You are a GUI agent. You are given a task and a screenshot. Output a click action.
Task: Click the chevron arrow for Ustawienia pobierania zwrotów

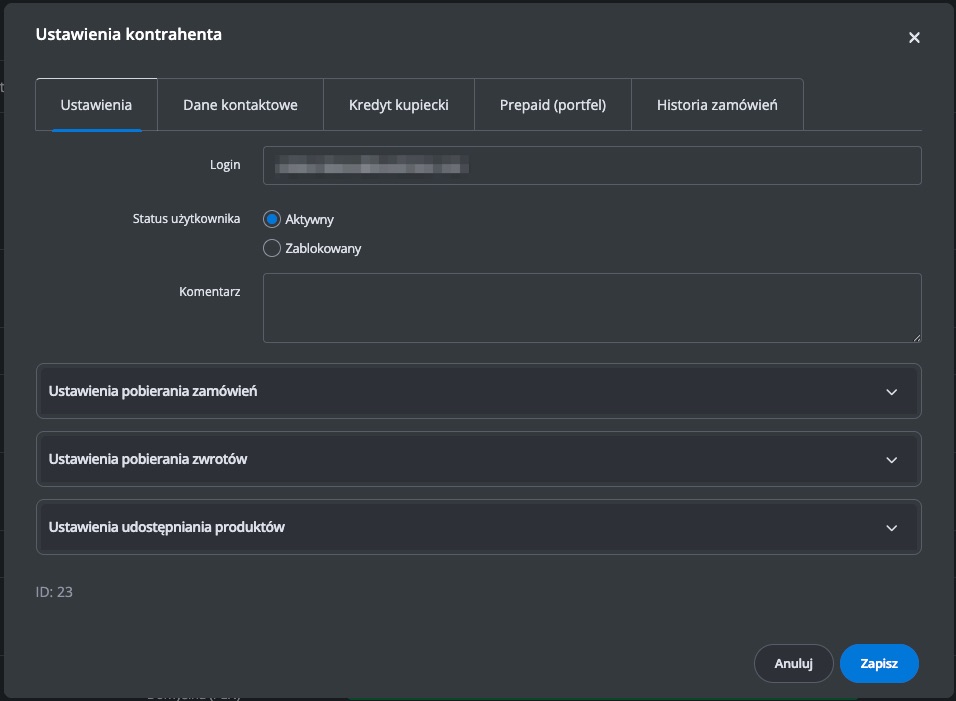pos(892,460)
